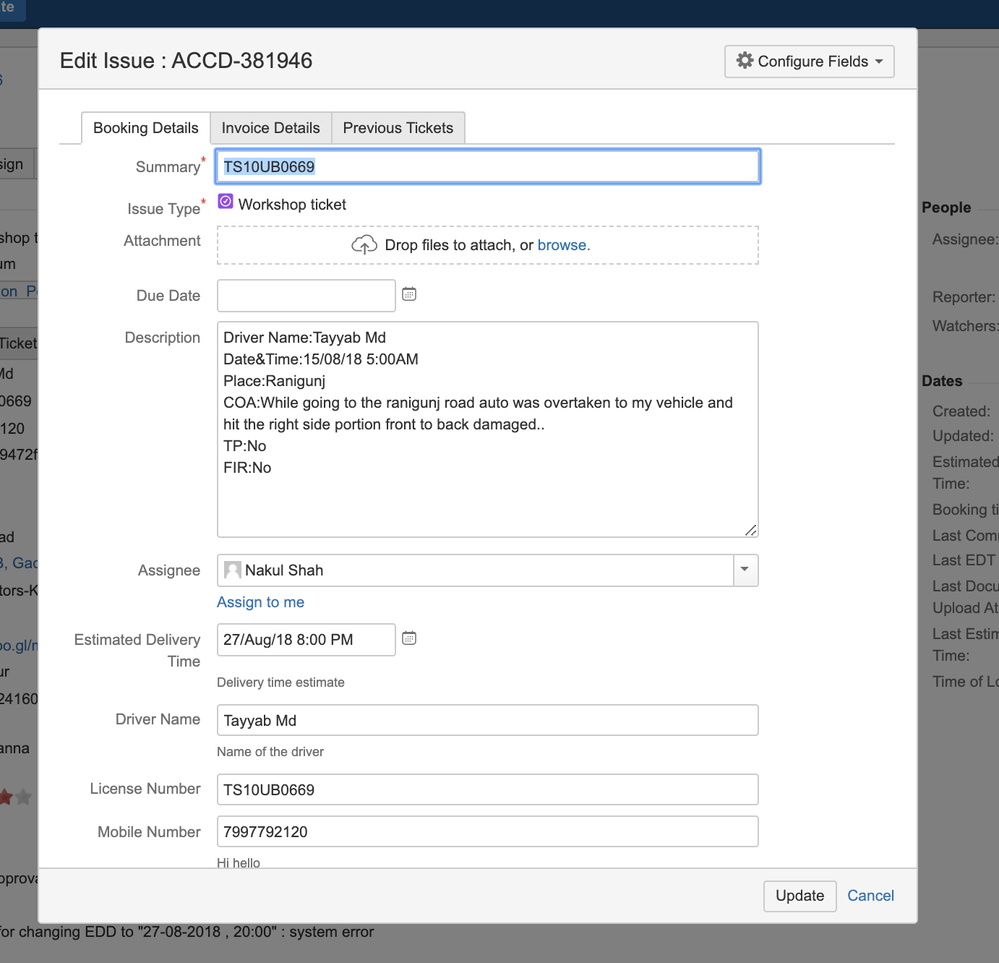Click the Due Date input field
The height and width of the screenshot is (963, 999).
[306, 296]
